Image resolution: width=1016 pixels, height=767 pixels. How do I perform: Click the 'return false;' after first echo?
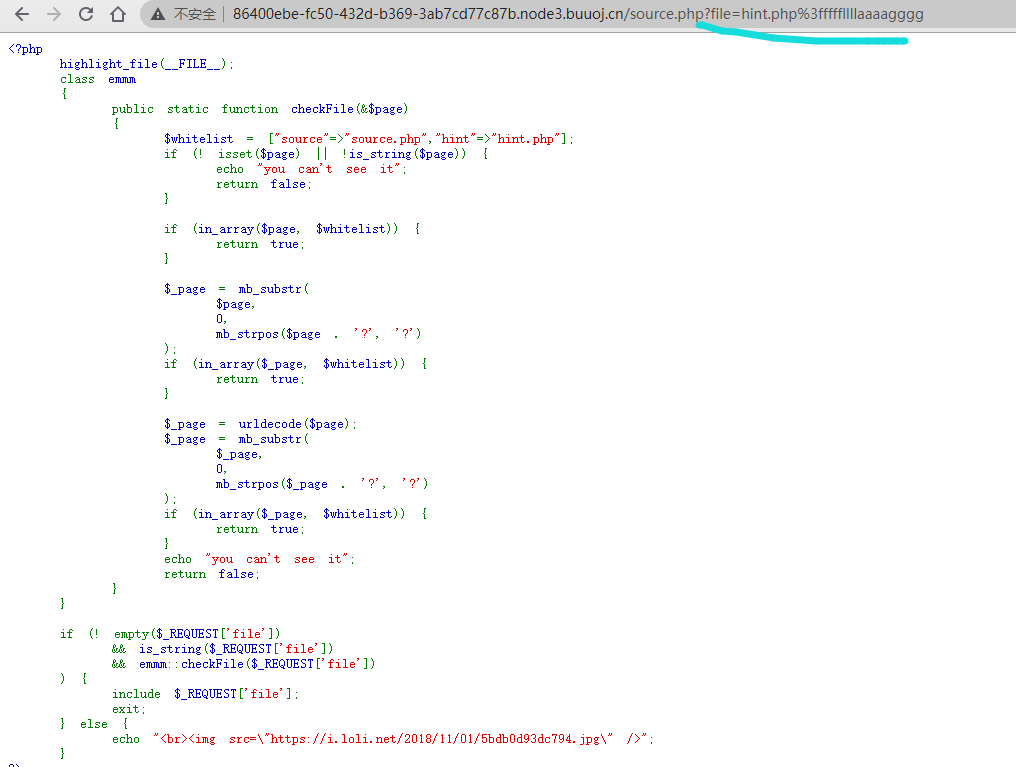(264, 184)
